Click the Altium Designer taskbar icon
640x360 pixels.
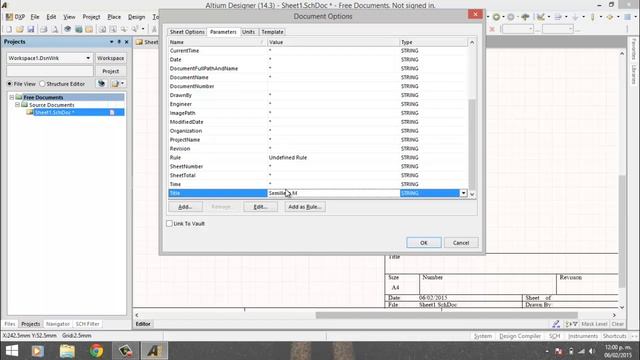pyautogui.click(x=154, y=351)
